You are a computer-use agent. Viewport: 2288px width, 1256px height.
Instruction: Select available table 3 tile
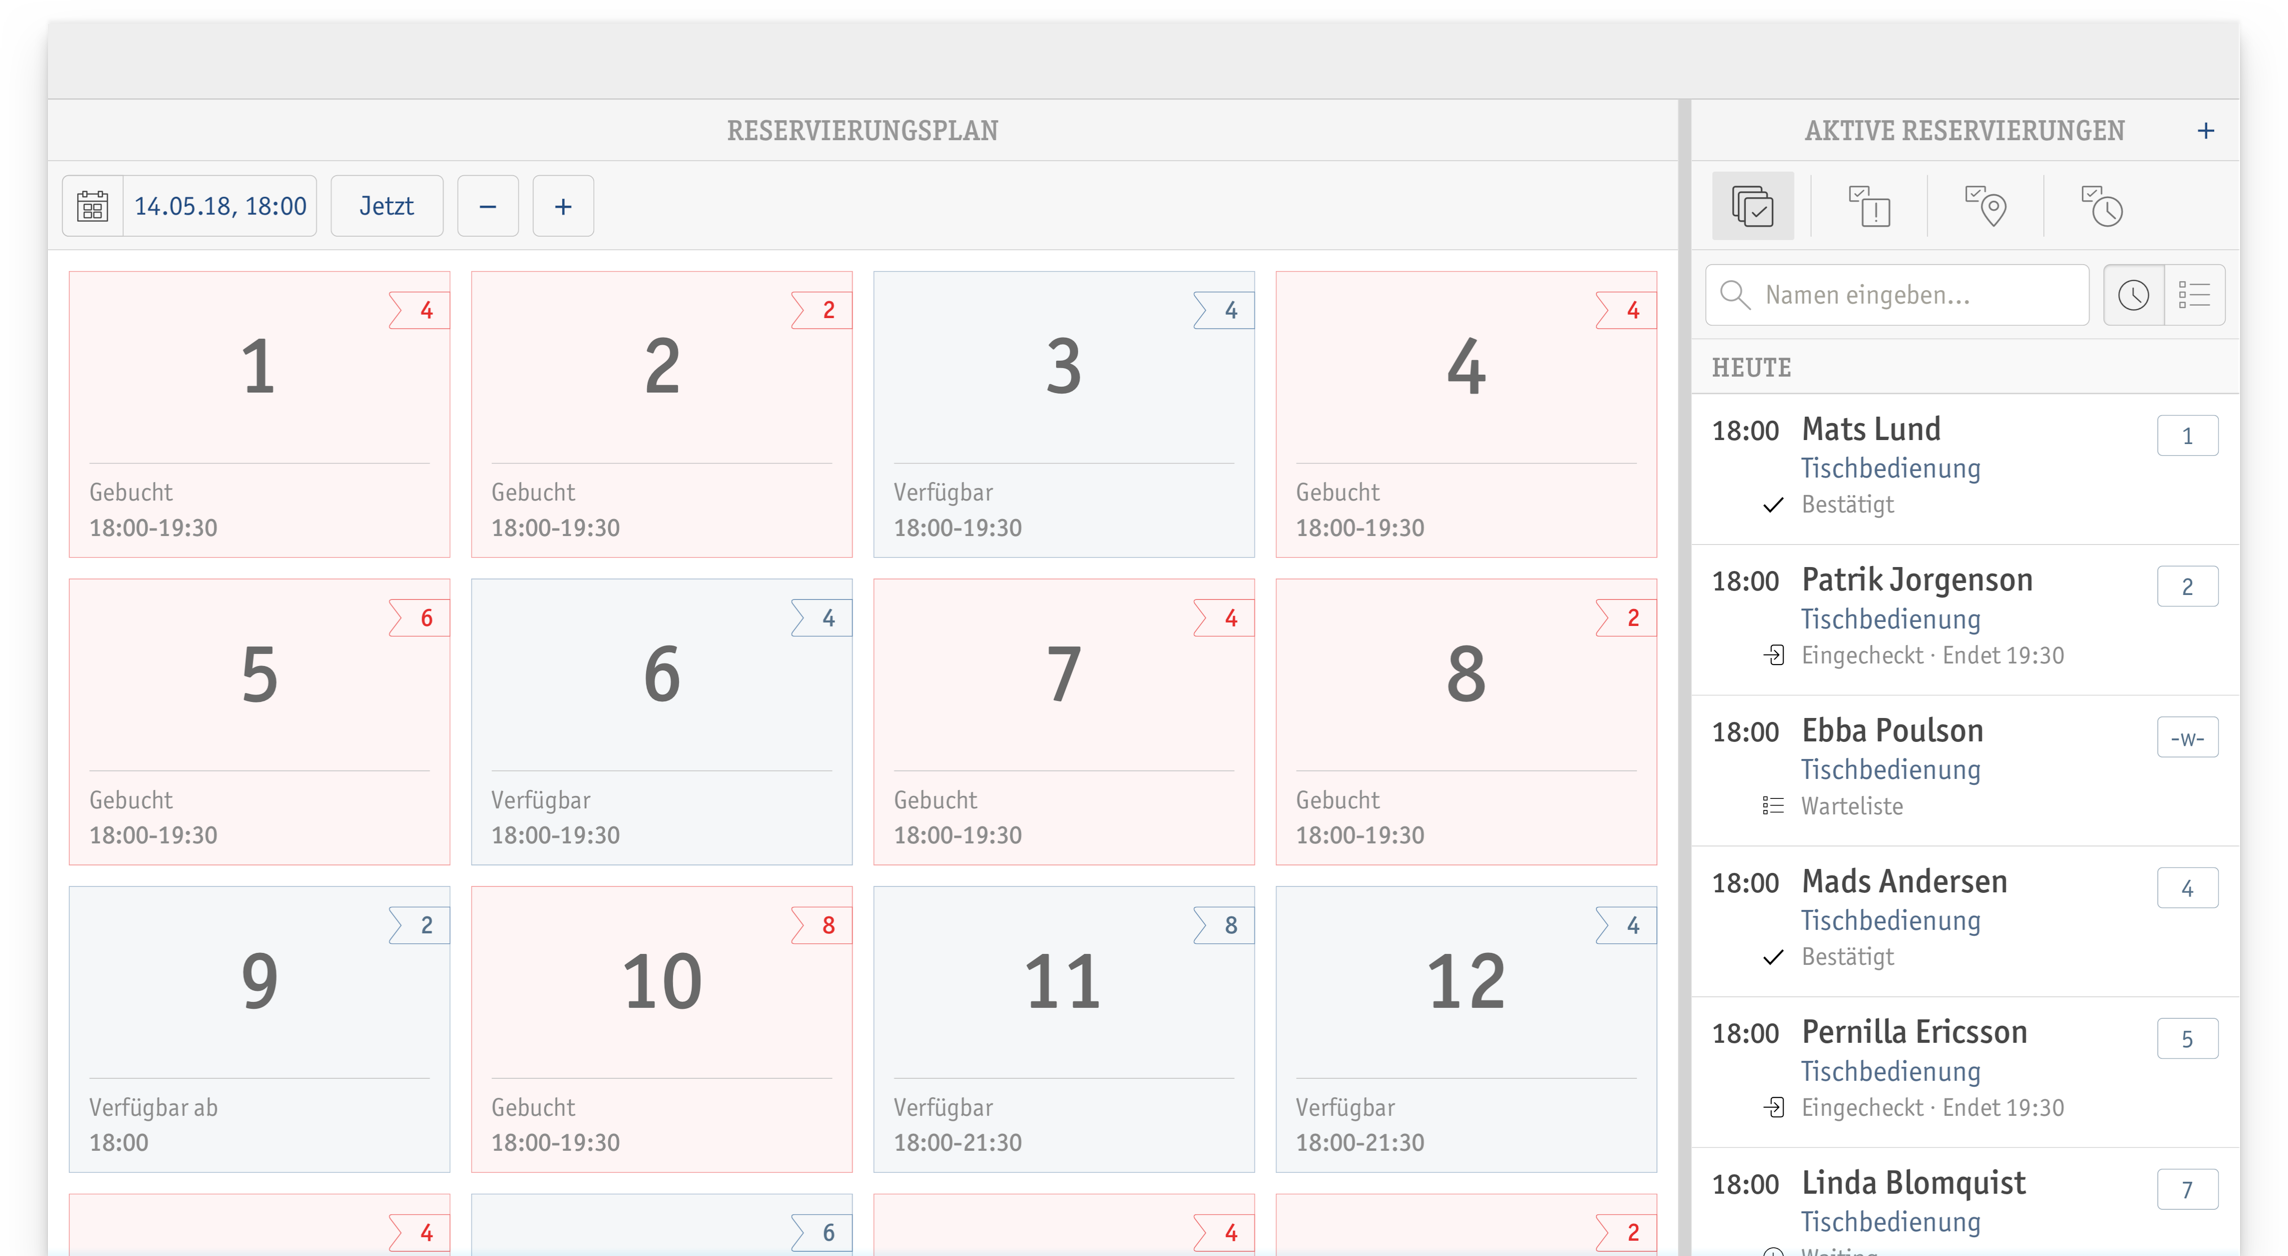[1063, 414]
